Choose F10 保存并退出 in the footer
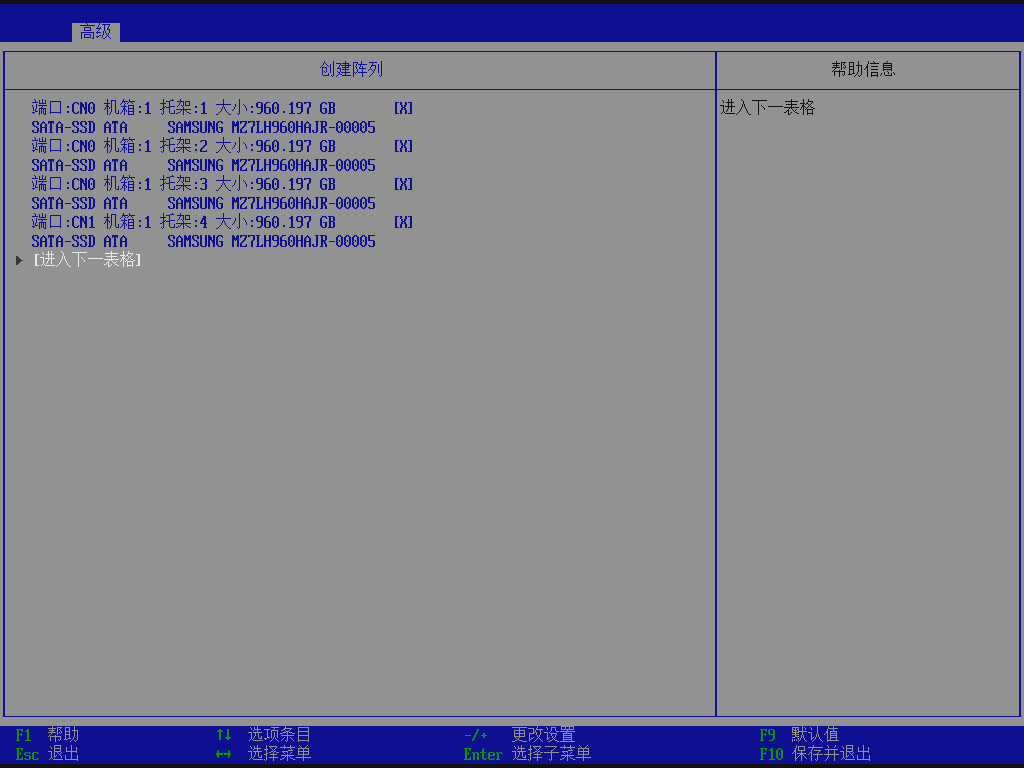The image size is (1024, 768). click(814, 754)
